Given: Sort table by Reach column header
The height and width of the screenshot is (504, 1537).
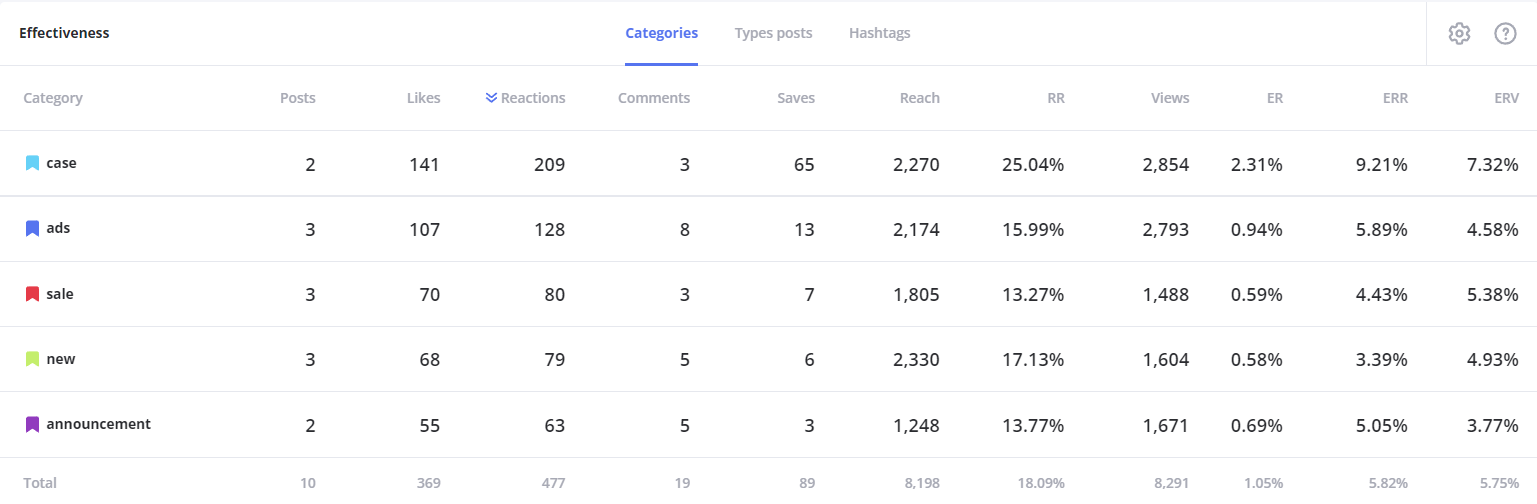Looking at the screenshot, I should pyautogui.click(x=919, y=98).
